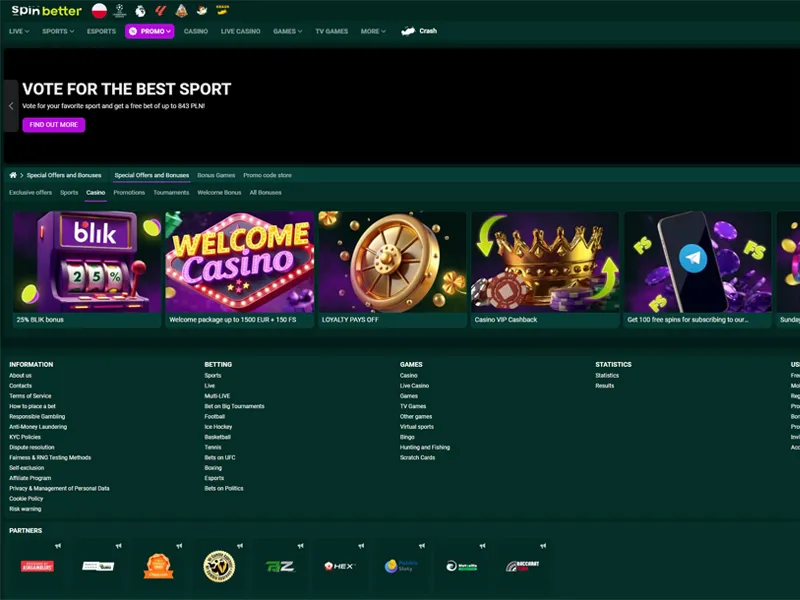Viewport: 800px width, 600px height.
Task: Click the HEX partner logo
Action: point(339,566)
